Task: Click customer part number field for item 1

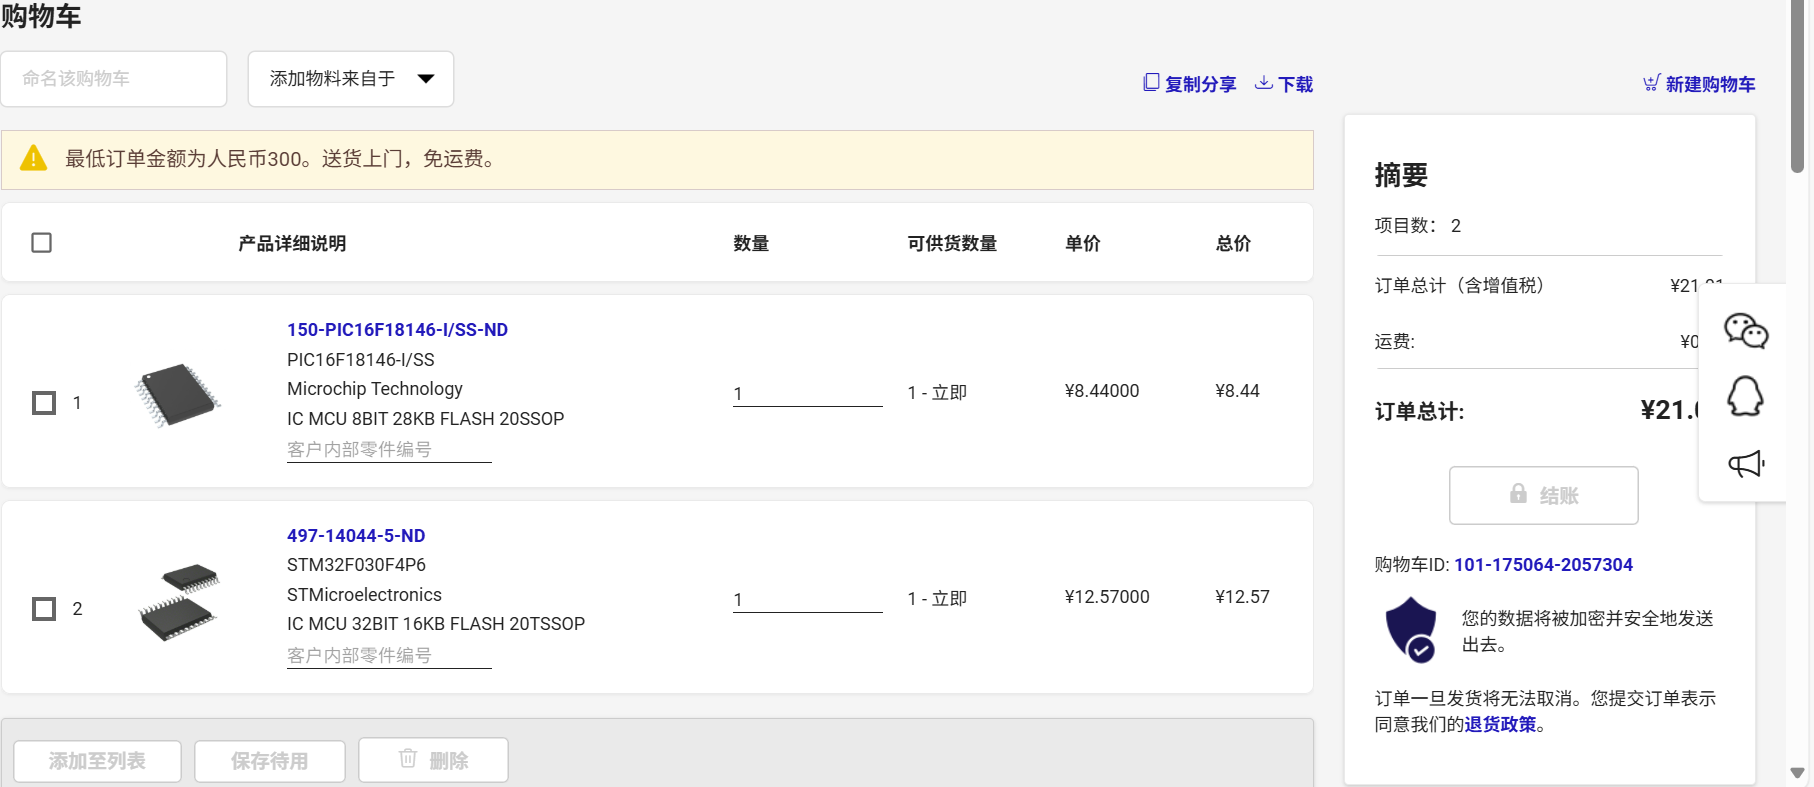Action: click(x=389, y=450)
